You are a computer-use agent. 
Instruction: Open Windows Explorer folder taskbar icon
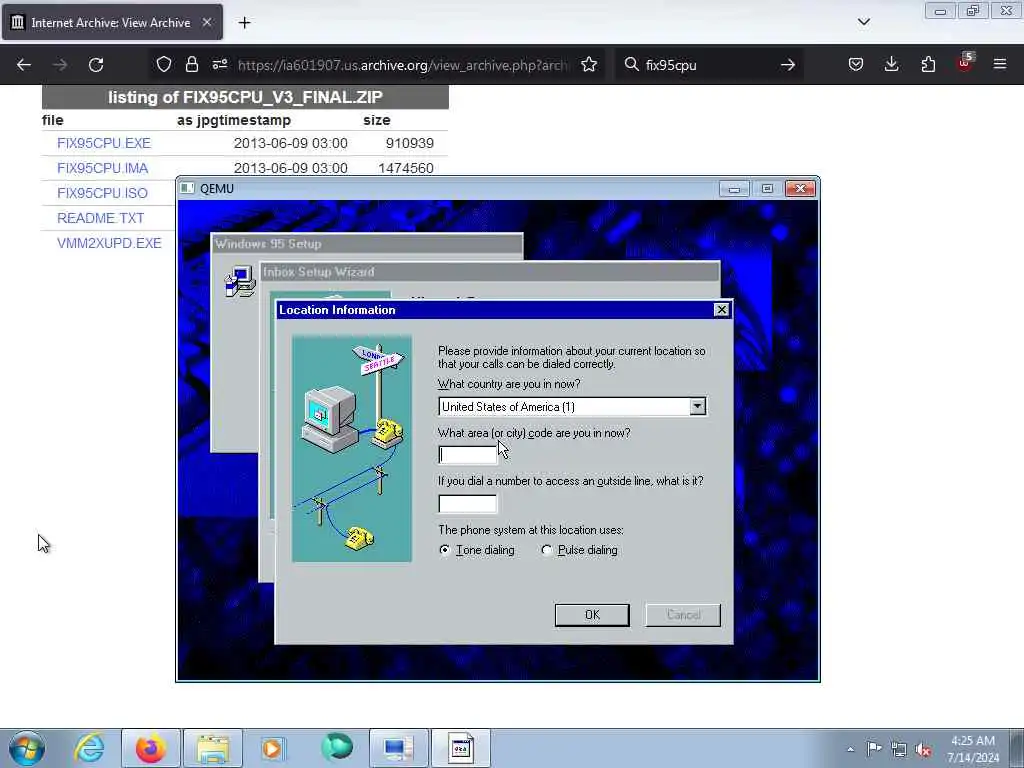(213, 748)
